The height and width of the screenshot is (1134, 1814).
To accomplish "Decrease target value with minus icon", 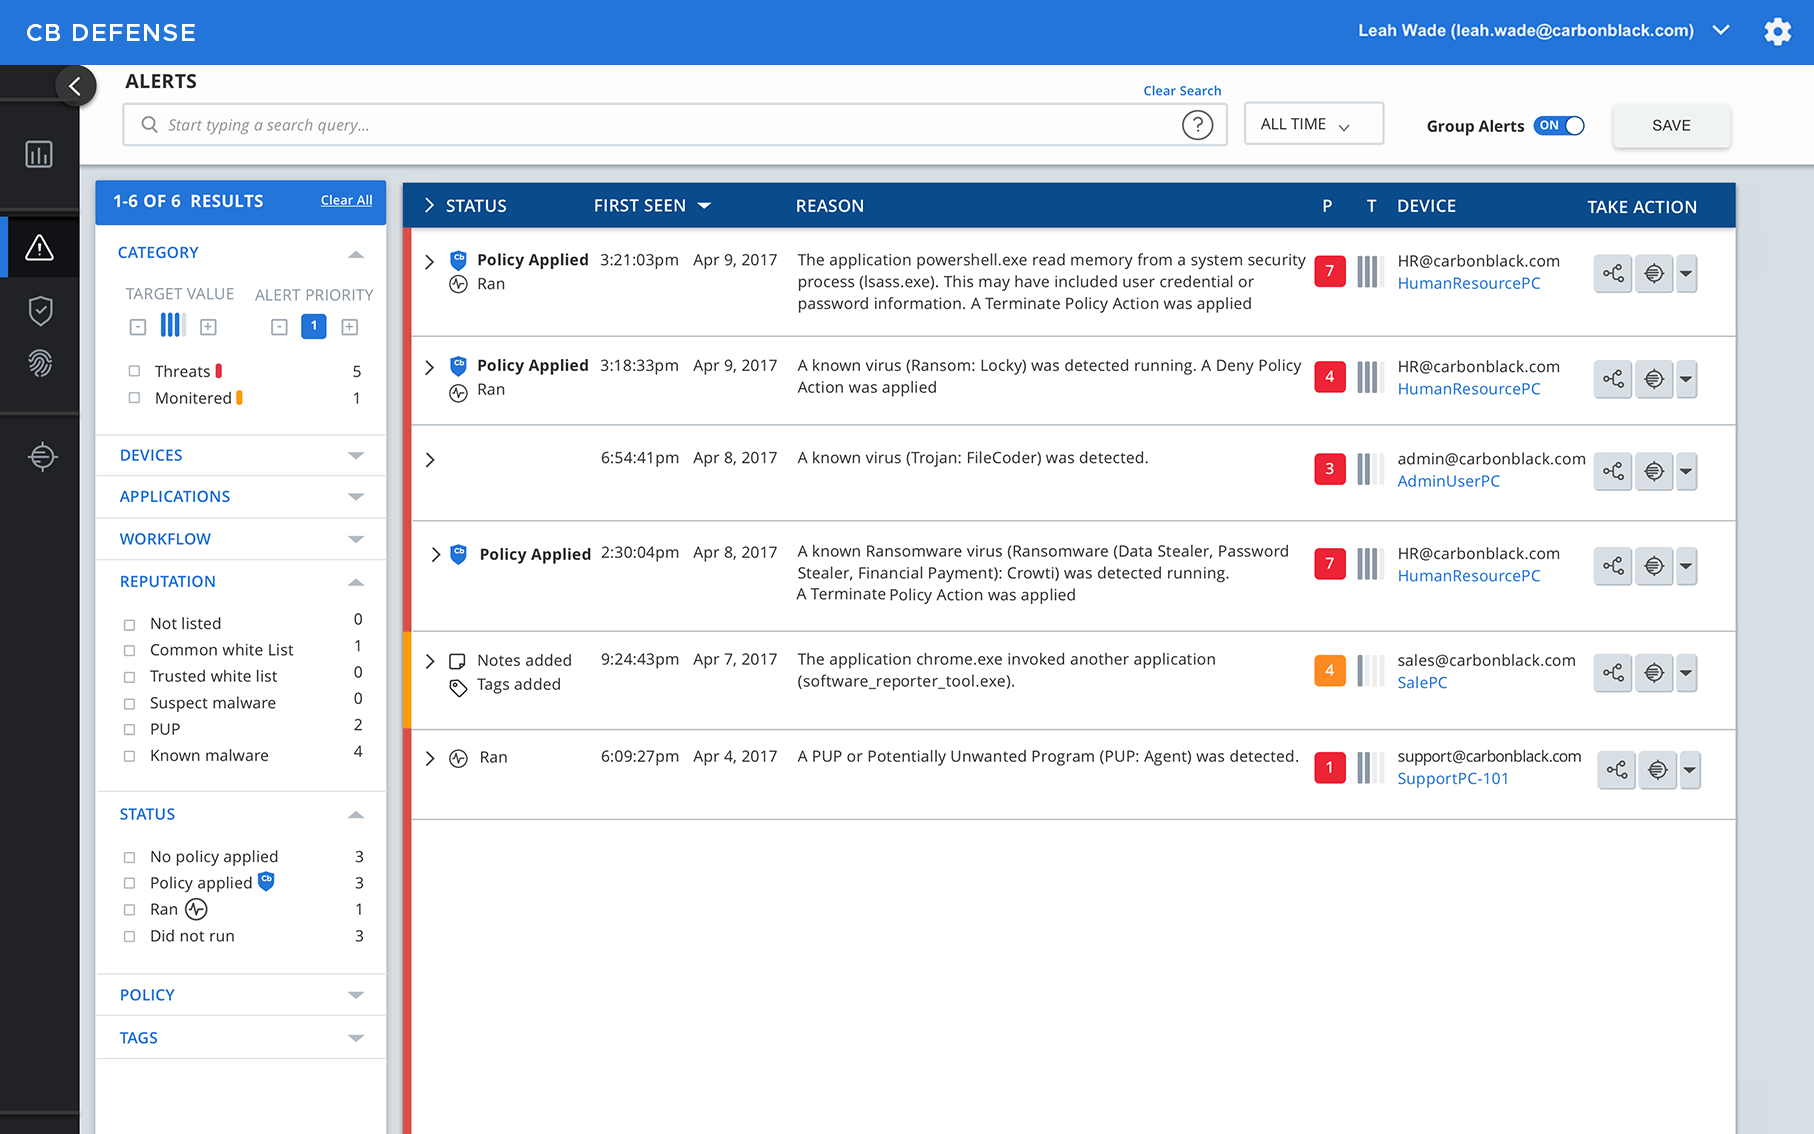I will pyautogui.click(x=138, y=327).
